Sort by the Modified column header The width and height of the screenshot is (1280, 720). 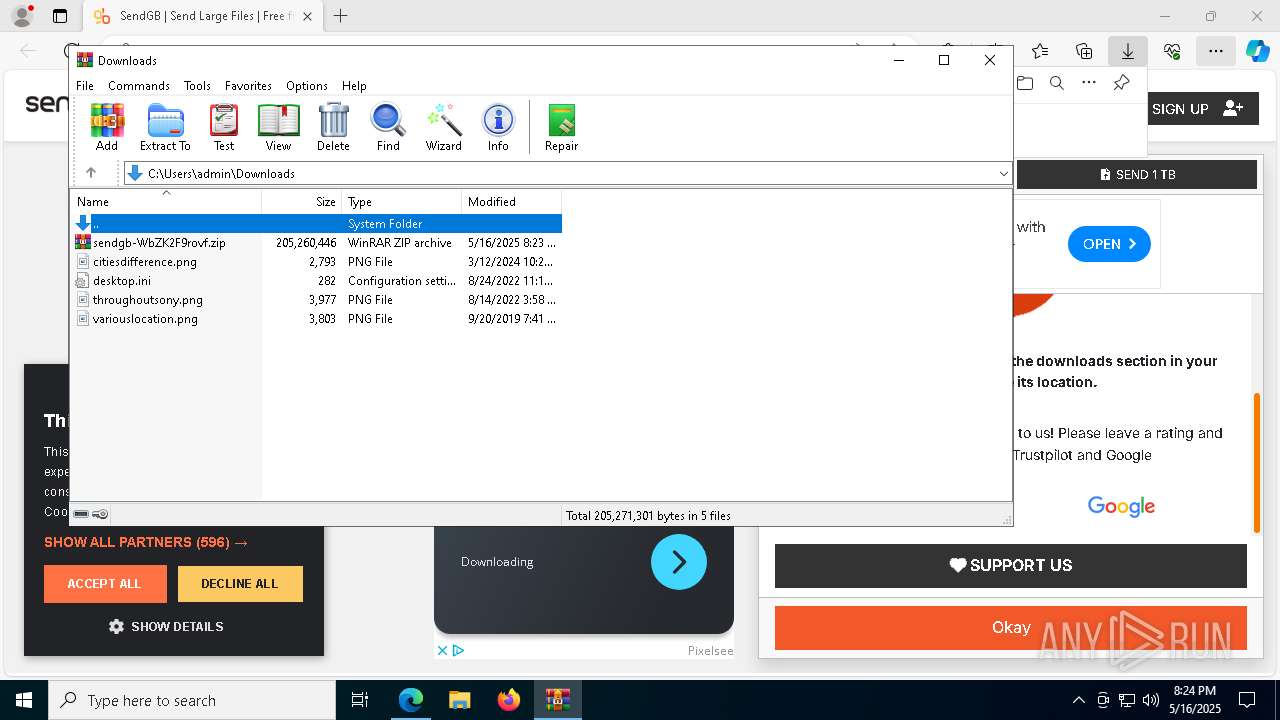tap(512, 201)
